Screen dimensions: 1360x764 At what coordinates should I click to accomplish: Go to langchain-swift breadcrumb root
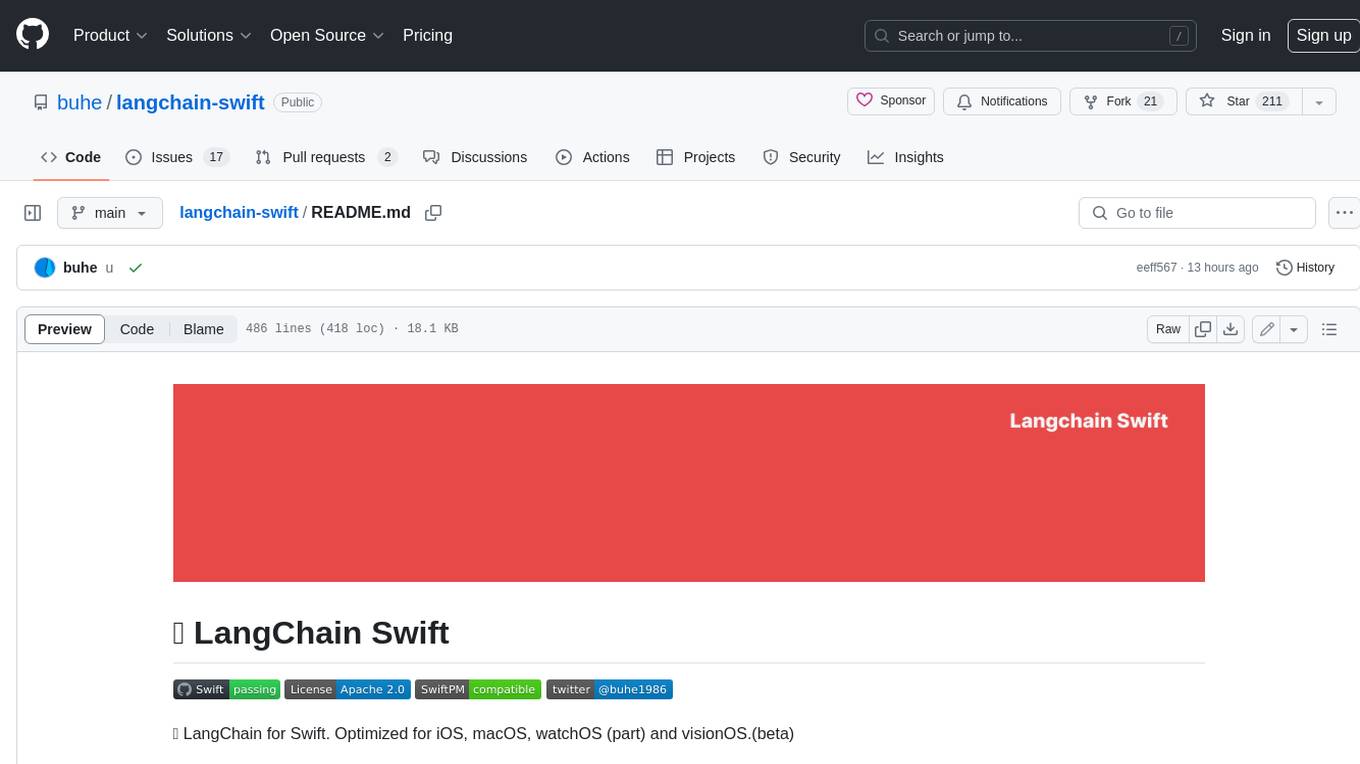[239, 212]
